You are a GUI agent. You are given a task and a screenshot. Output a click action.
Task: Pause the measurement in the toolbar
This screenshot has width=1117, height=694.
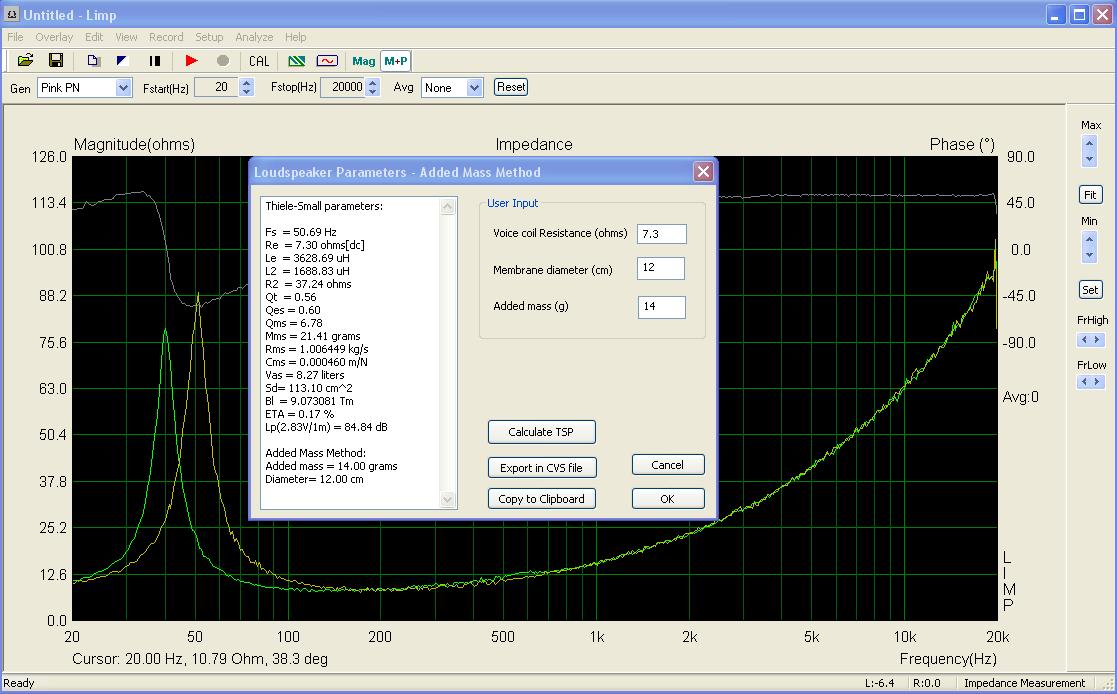[154, 61]
